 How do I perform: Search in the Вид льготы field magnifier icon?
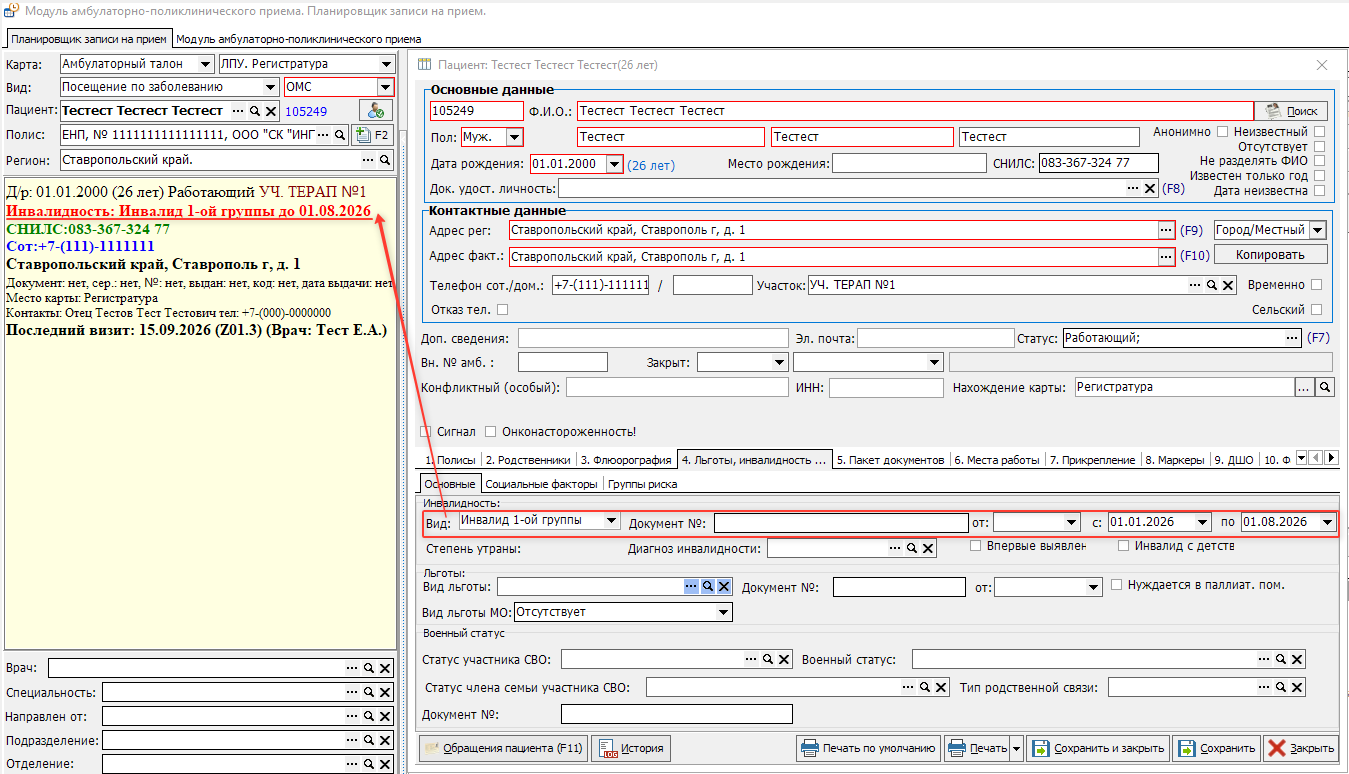[x=707, y=587]
